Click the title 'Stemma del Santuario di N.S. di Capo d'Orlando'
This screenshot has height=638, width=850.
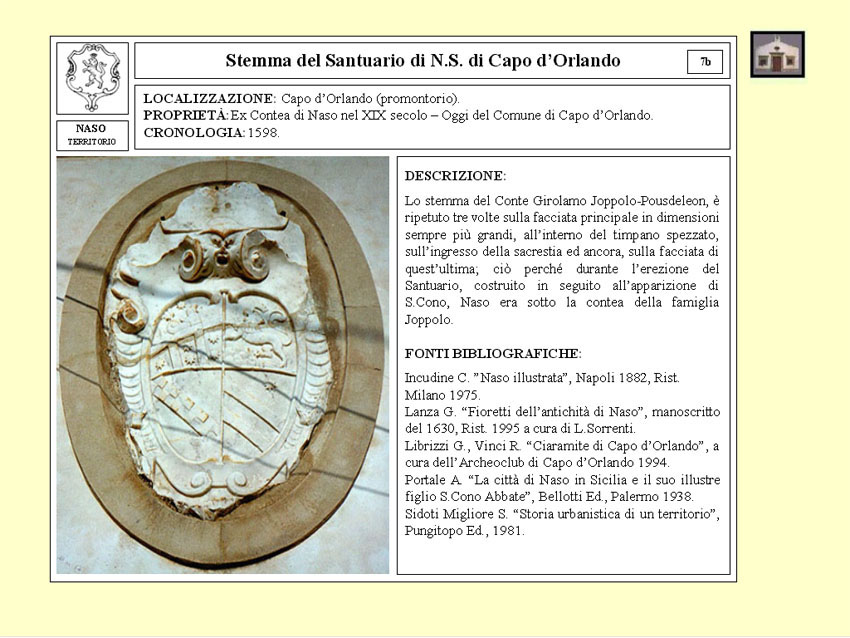423,60
